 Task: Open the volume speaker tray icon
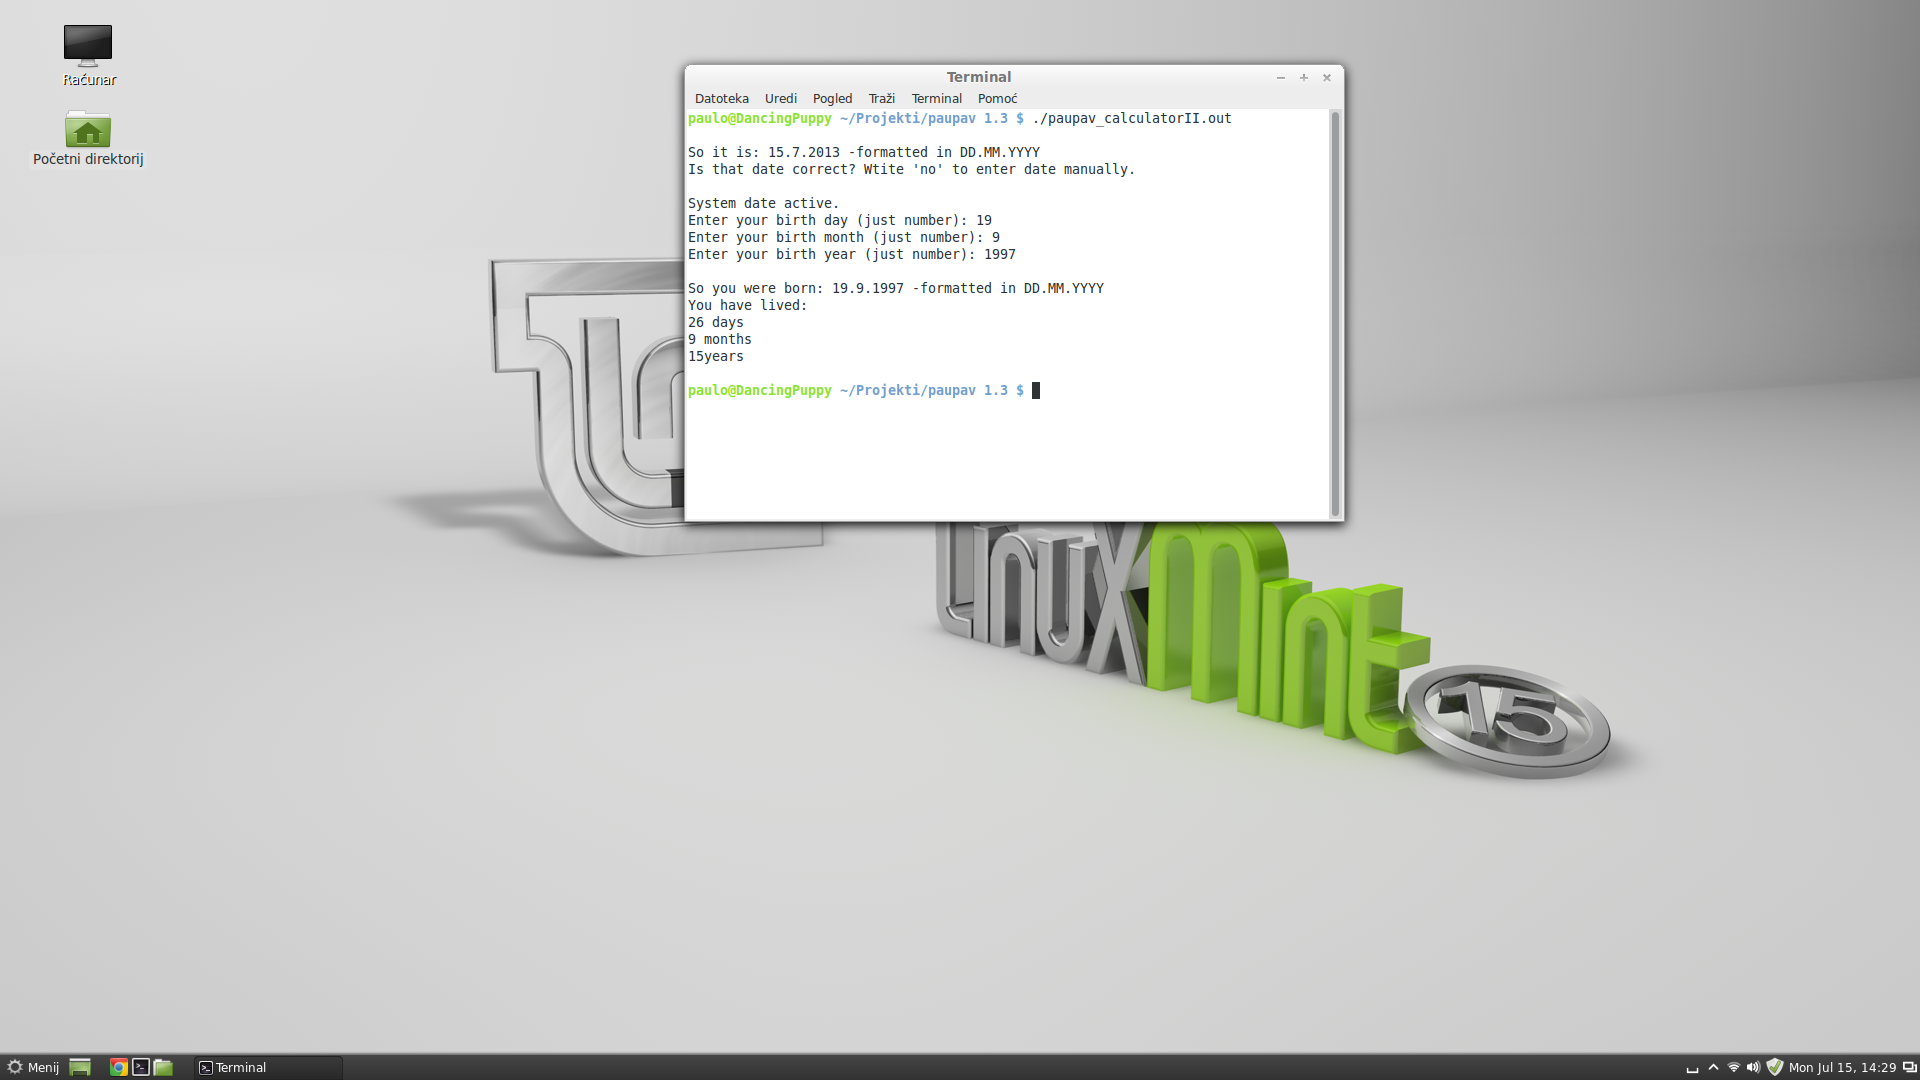coord(1753,1068)
